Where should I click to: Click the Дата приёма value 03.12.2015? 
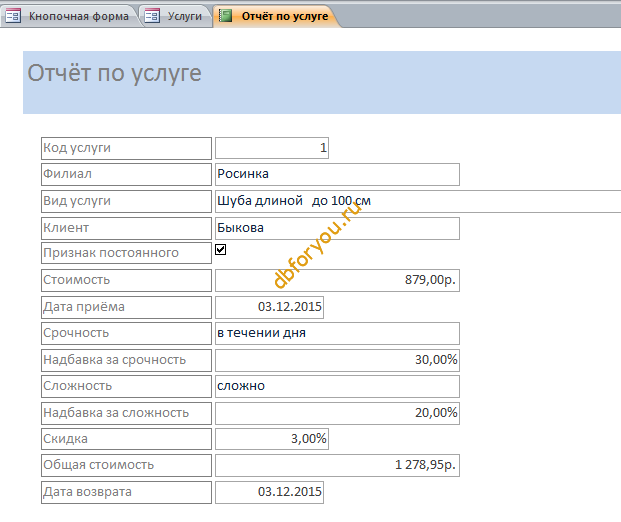point(269,307)
